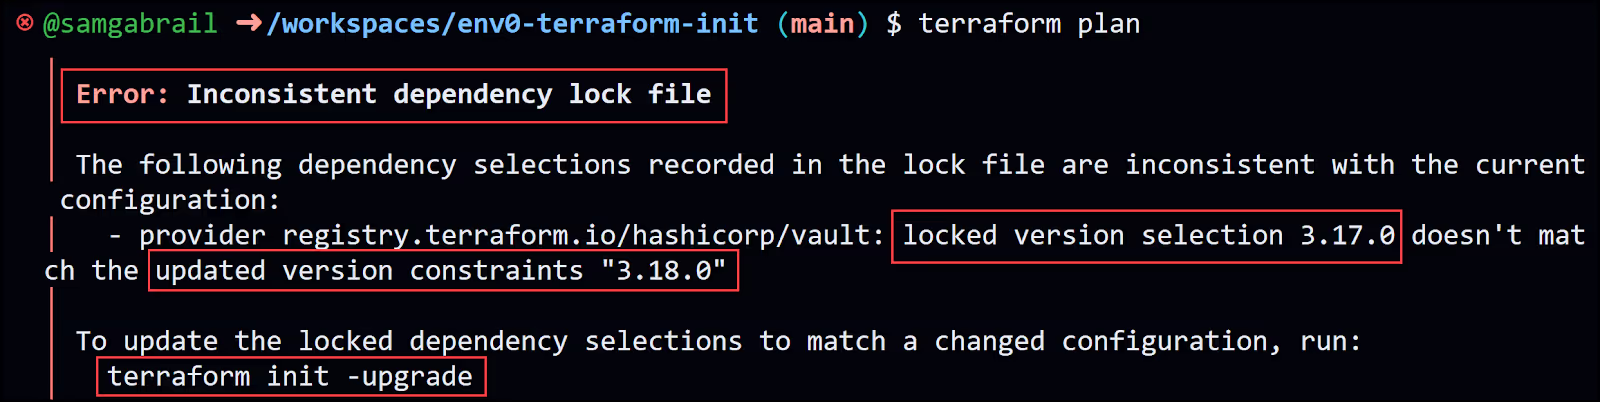
Task: Click the /workspaces/env0-terraform-init path
Action: coord(512,24)
